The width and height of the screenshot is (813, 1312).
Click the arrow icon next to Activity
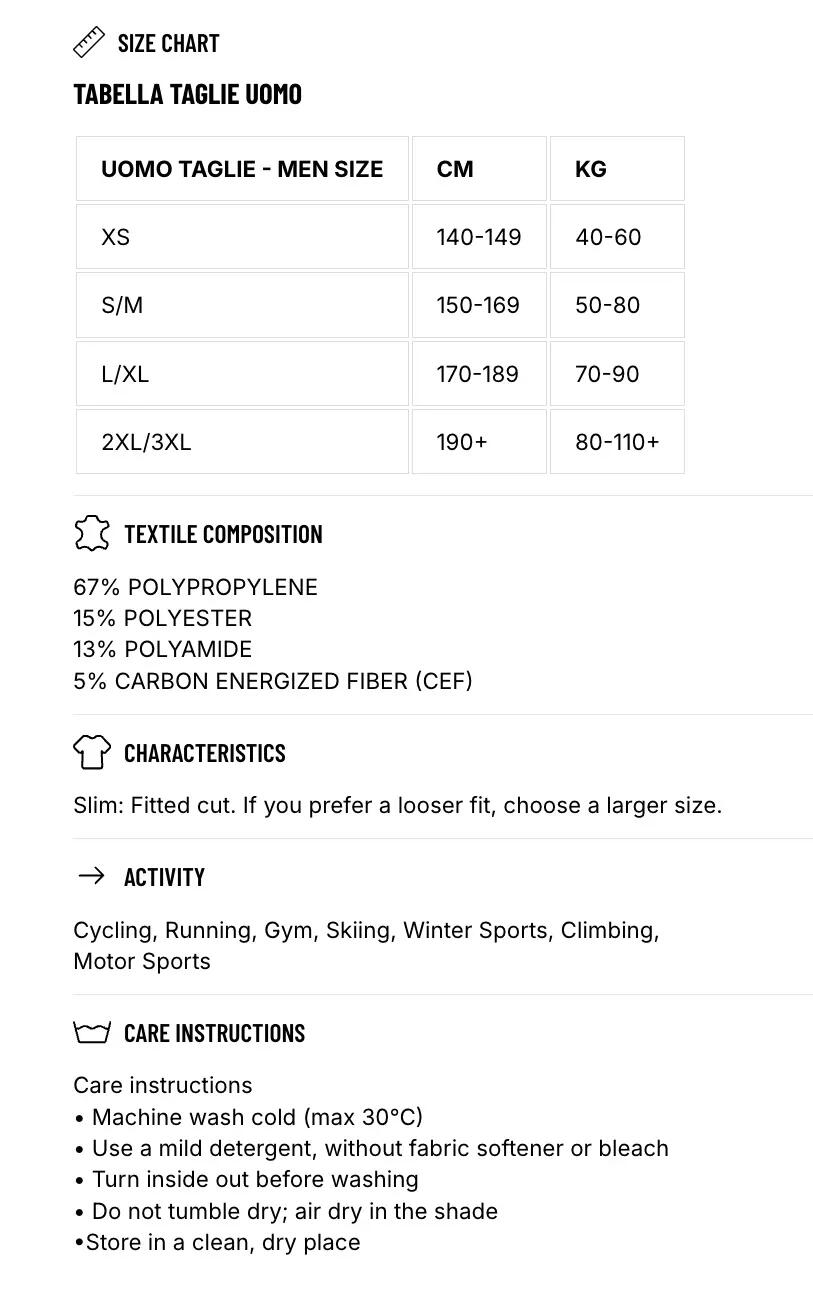pyautogui.click(x=91, y=876)
